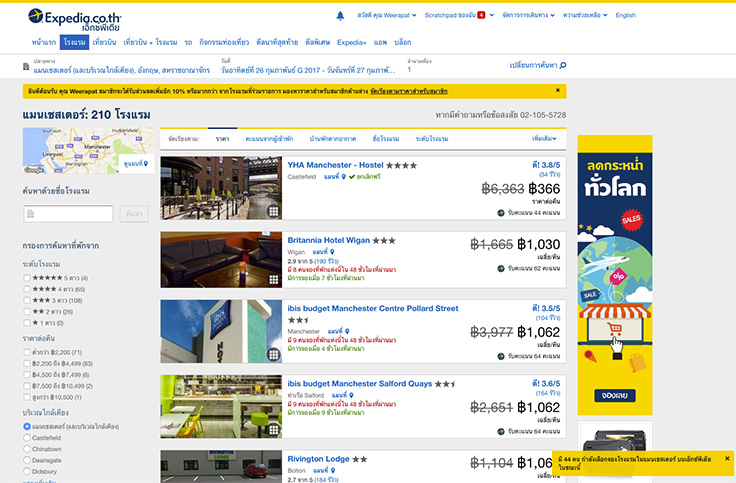Open photo gallery icon on YHA Manchester image

point(273,211)
